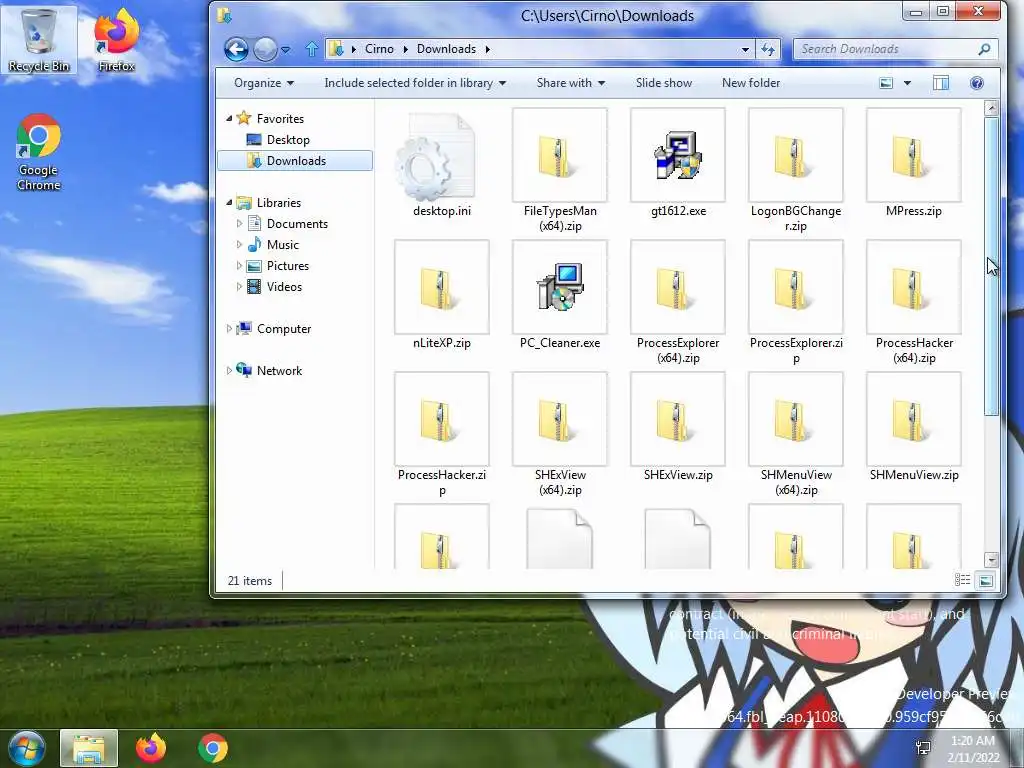
Task: Open the view options dropdown arrow
Action: [x=907, y=83]
